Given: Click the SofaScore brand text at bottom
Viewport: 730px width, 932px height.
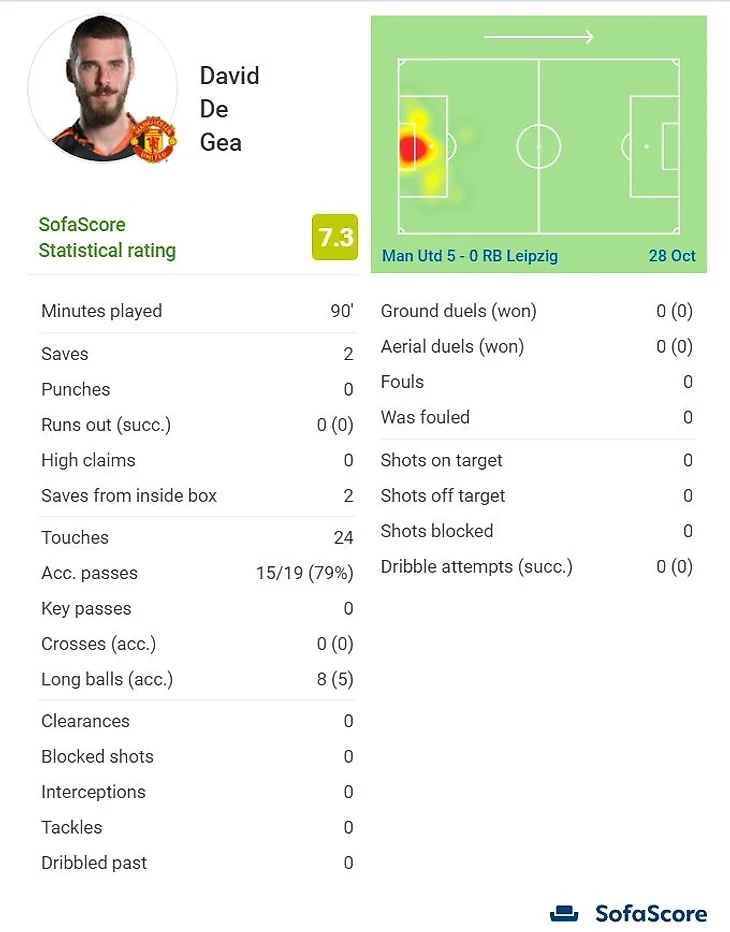Looking at the screenshot, I should coord(650,913).
